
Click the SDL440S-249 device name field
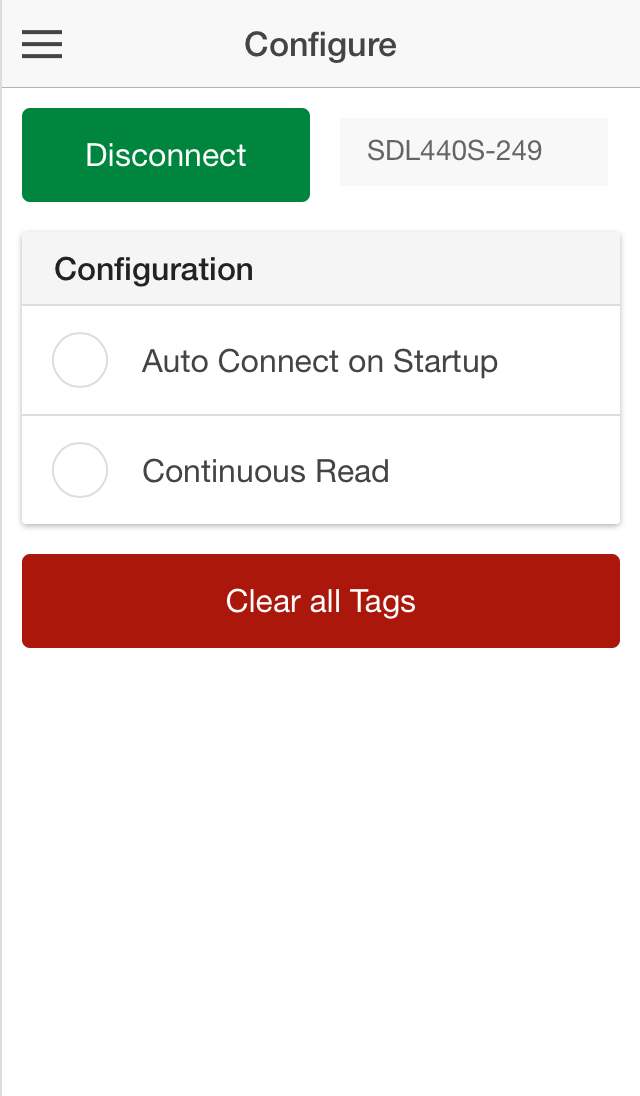pyautogui.click(x=473, y=152)
